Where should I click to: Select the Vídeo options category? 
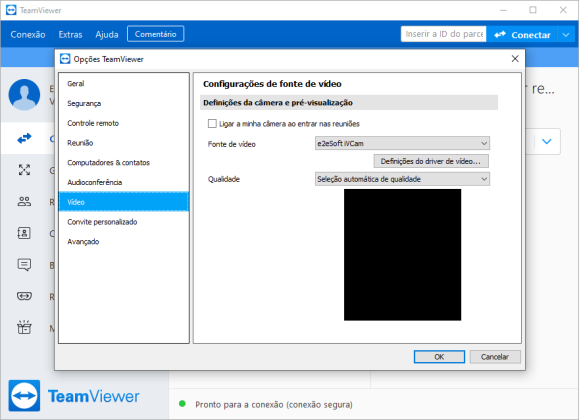coord(124,202)
